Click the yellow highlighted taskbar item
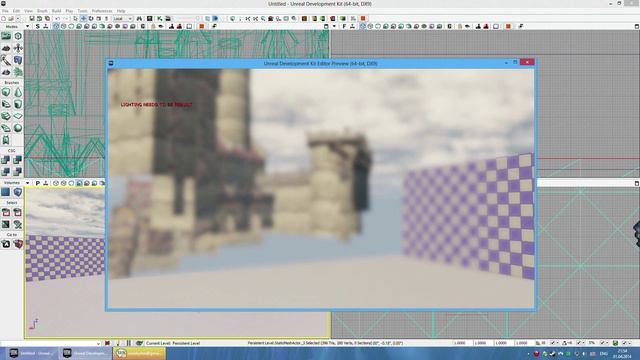This screenshot has width=640, height=360. [139, 353]
